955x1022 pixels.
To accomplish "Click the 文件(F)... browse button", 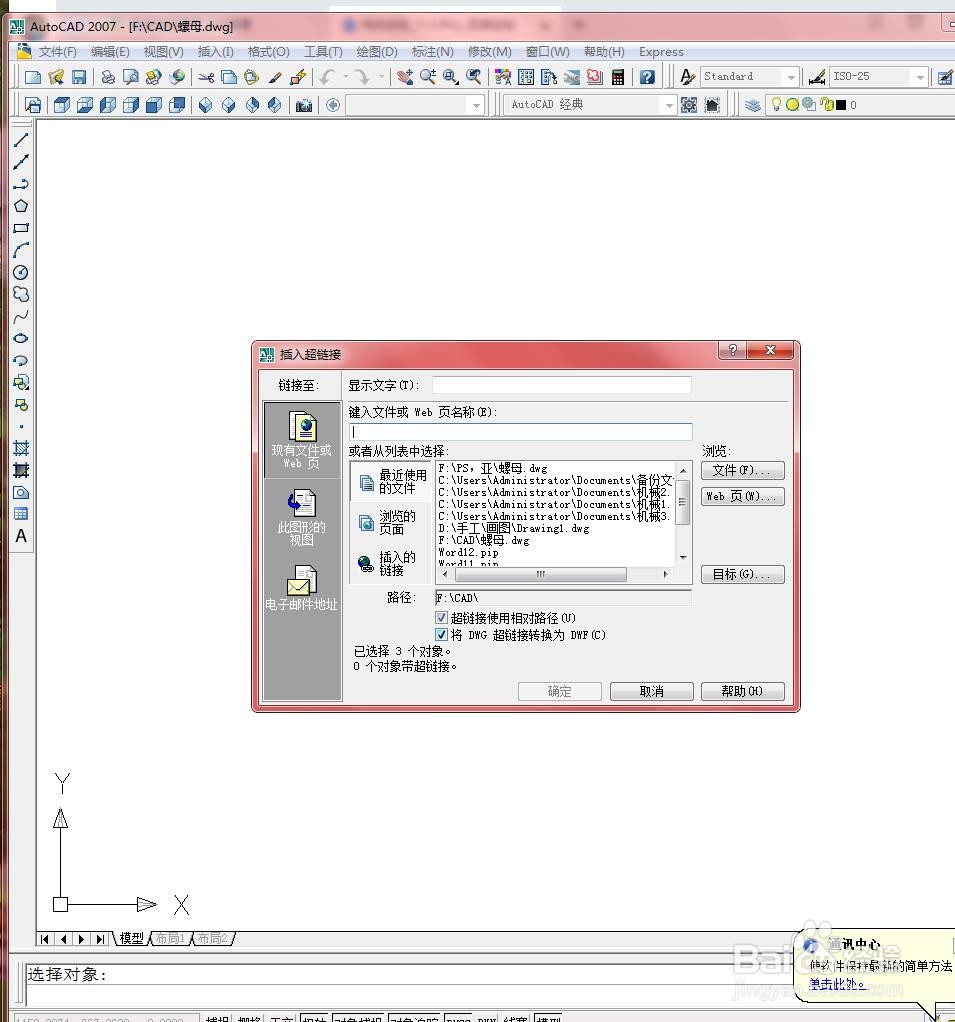I will tap(742, 470).
